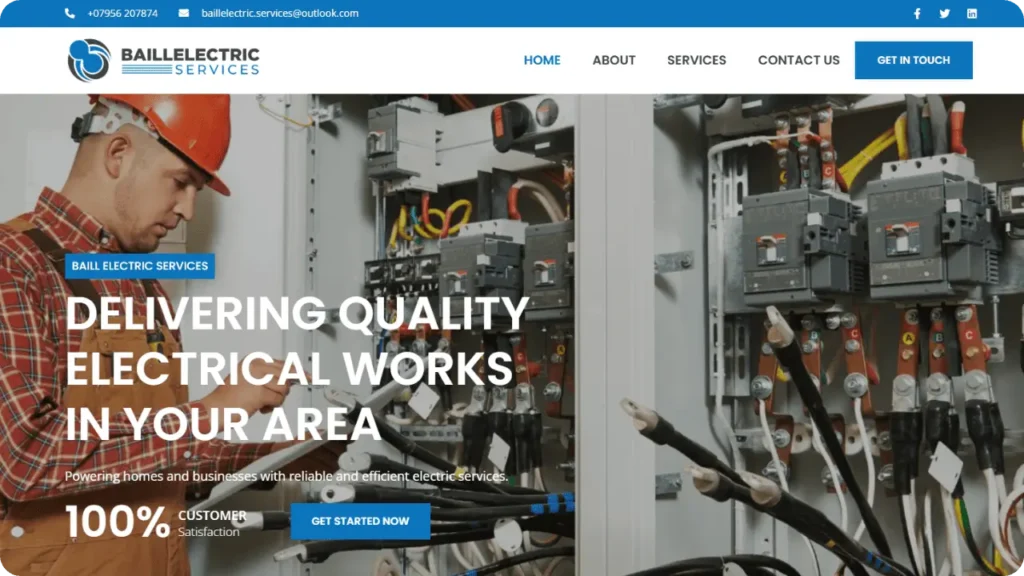Open the Services menu item

pos(696,60)
